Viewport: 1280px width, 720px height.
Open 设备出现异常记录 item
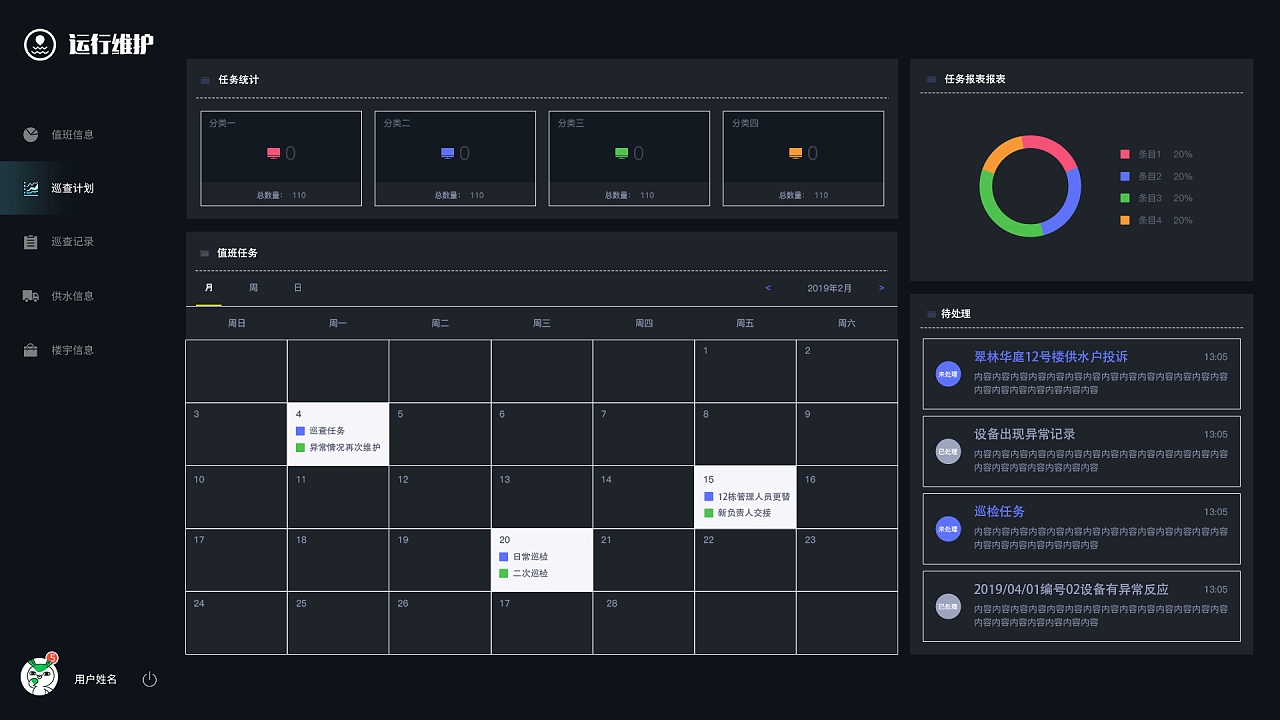tap(1025, 434)
